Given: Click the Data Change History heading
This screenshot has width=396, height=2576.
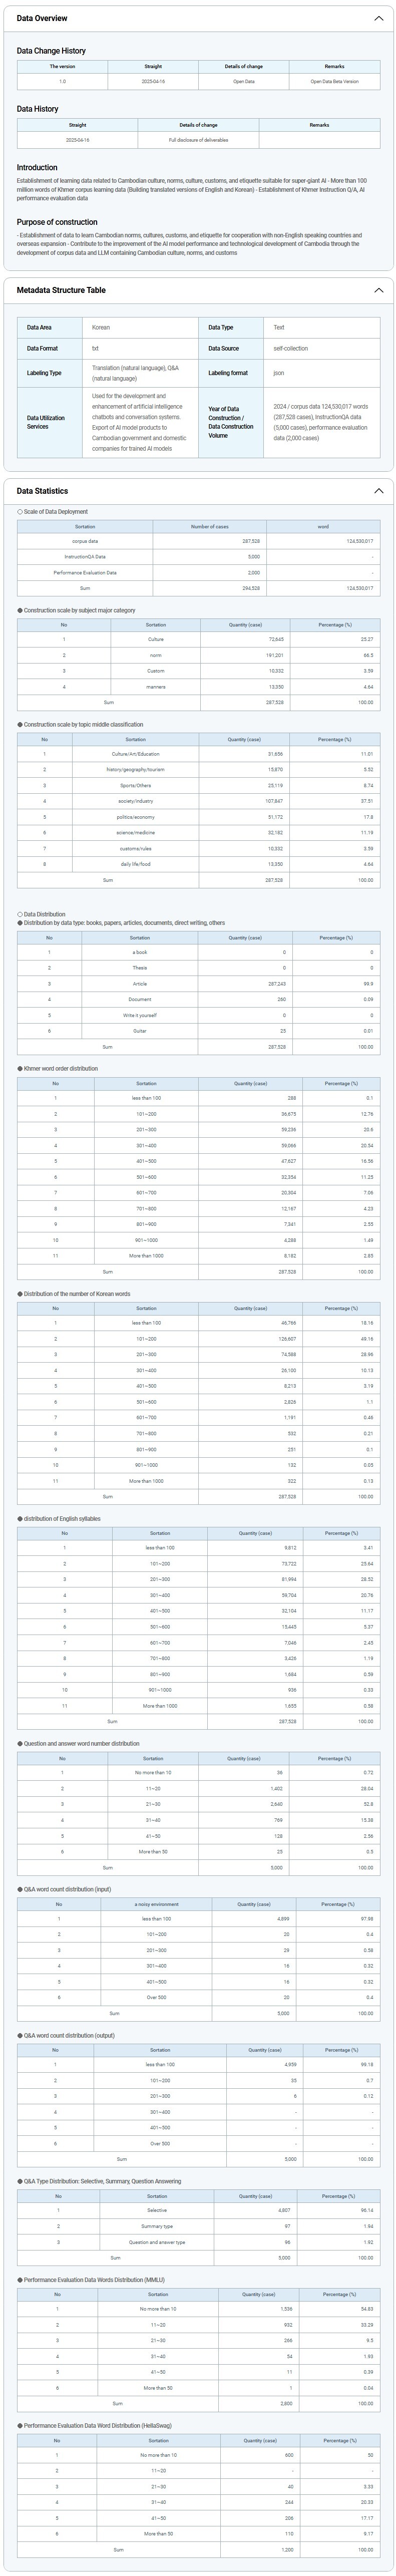Looking at the screenshot, I should [x=51, y=50].
